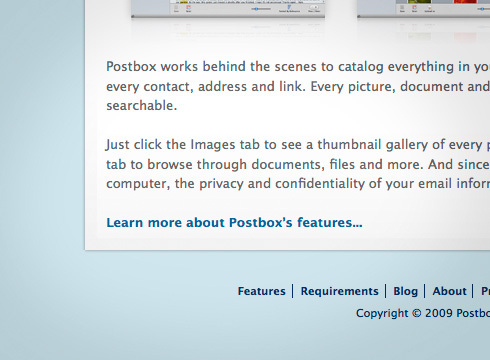Click the 'Copyright © 2009' footer text
This screenshot has height=360, width=490.
point(404,313)
